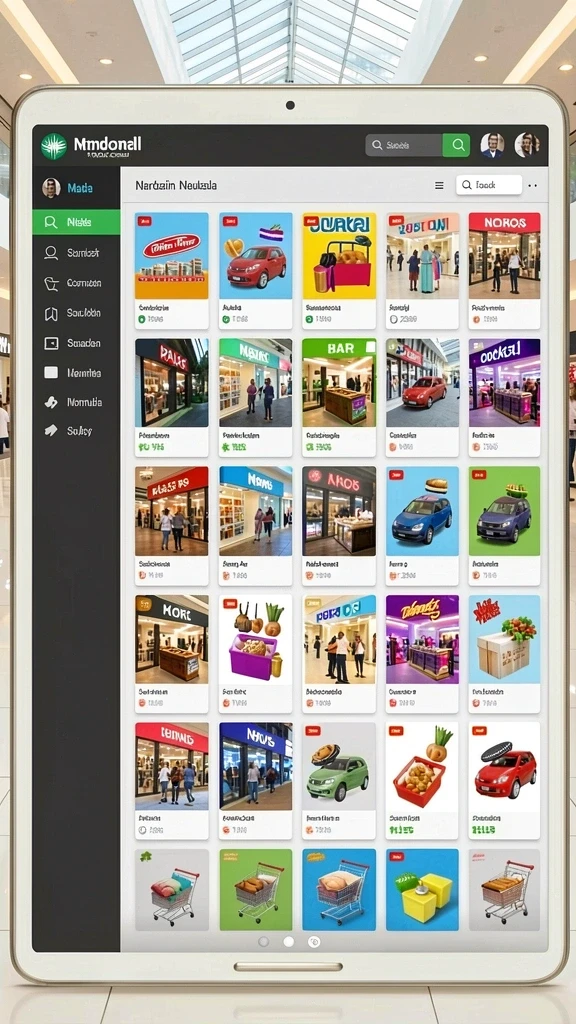The width and height of the screenshot is (576, 1024).
Task: Select the green highlighted search item in sidebar
Action: tap(76, 222)
